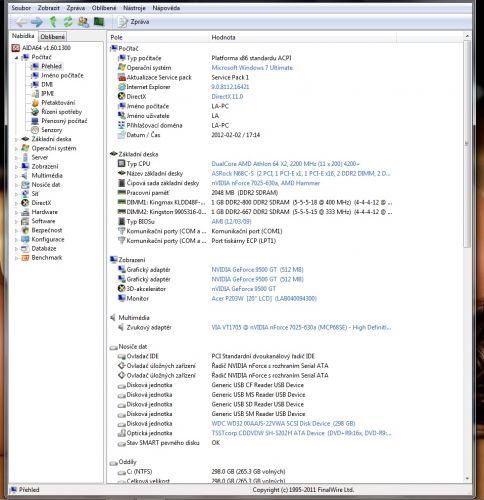This screenshot has width=484, height=500.
Task: Open the Zpráva menu
Action: click(x=76, y=8)
